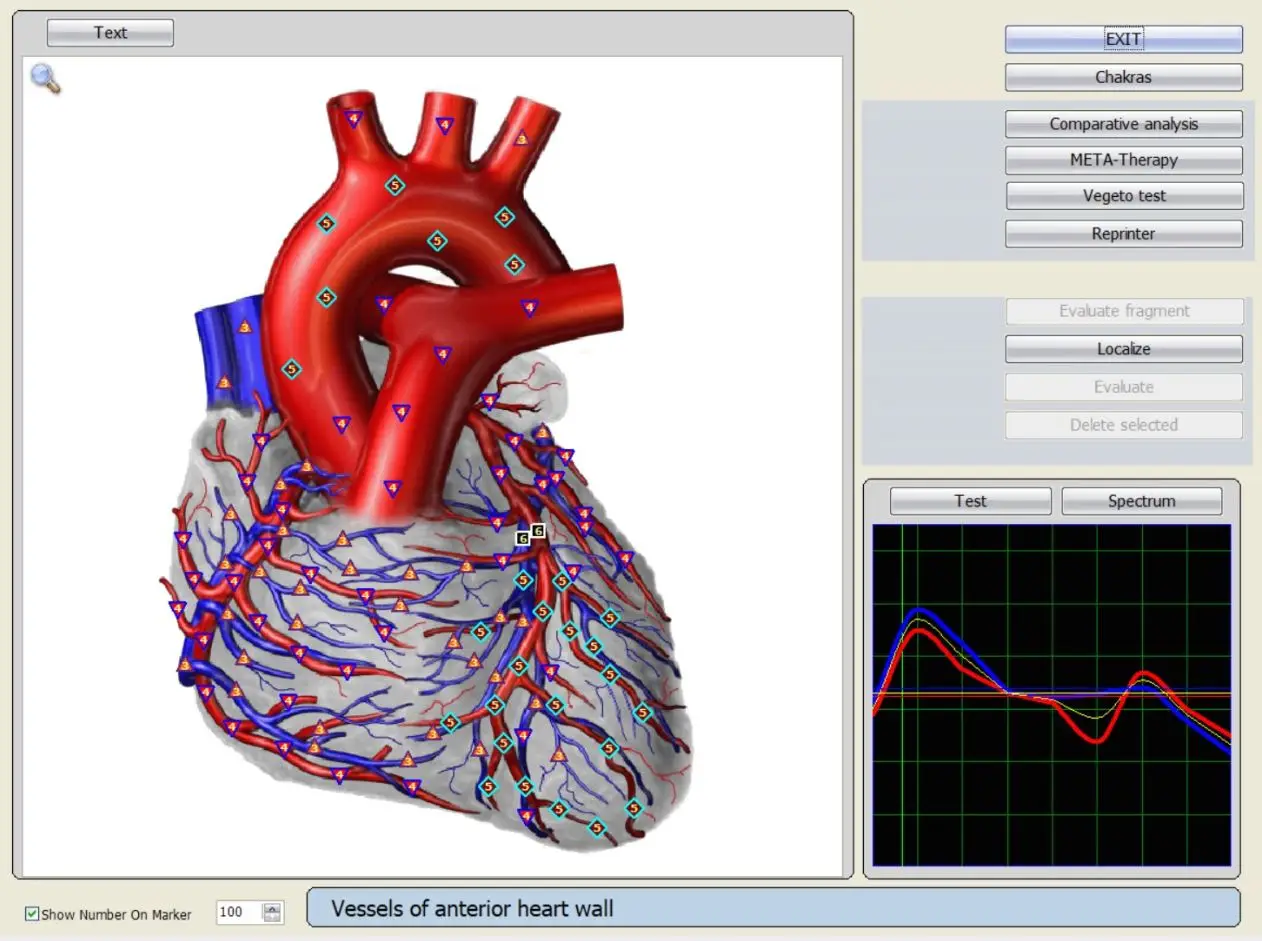Viewport: 1262px width, 941px height.
Task: Uncheck Show Number On Marker
Action: point(32,914)
